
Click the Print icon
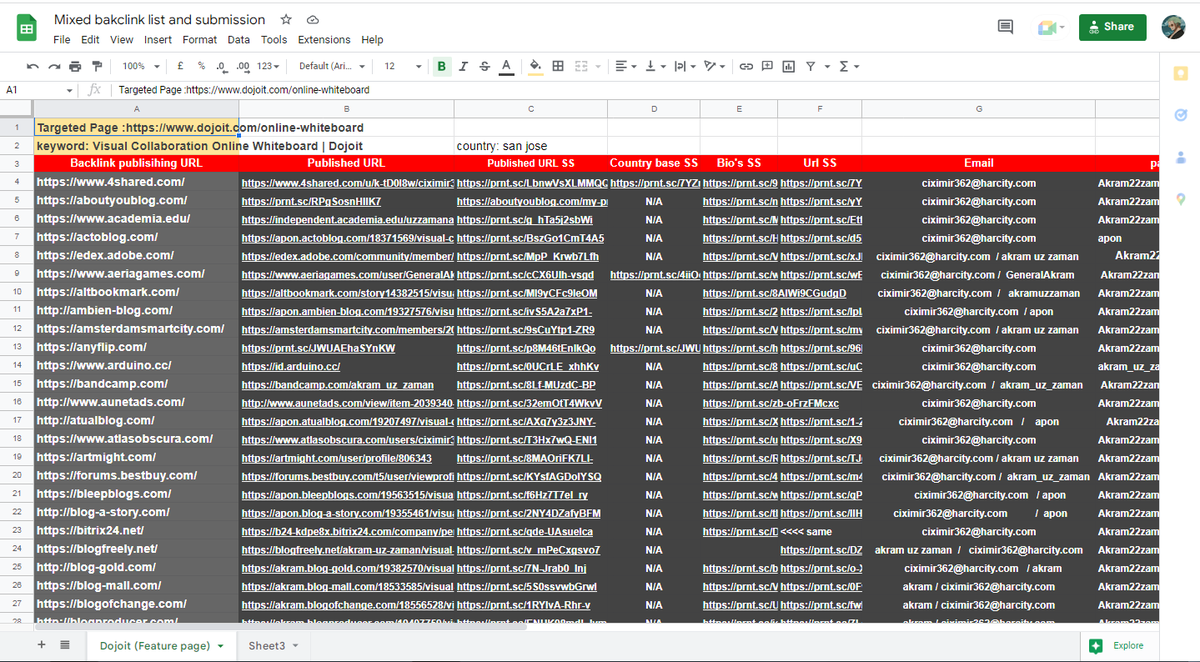[x=76, y=66]
